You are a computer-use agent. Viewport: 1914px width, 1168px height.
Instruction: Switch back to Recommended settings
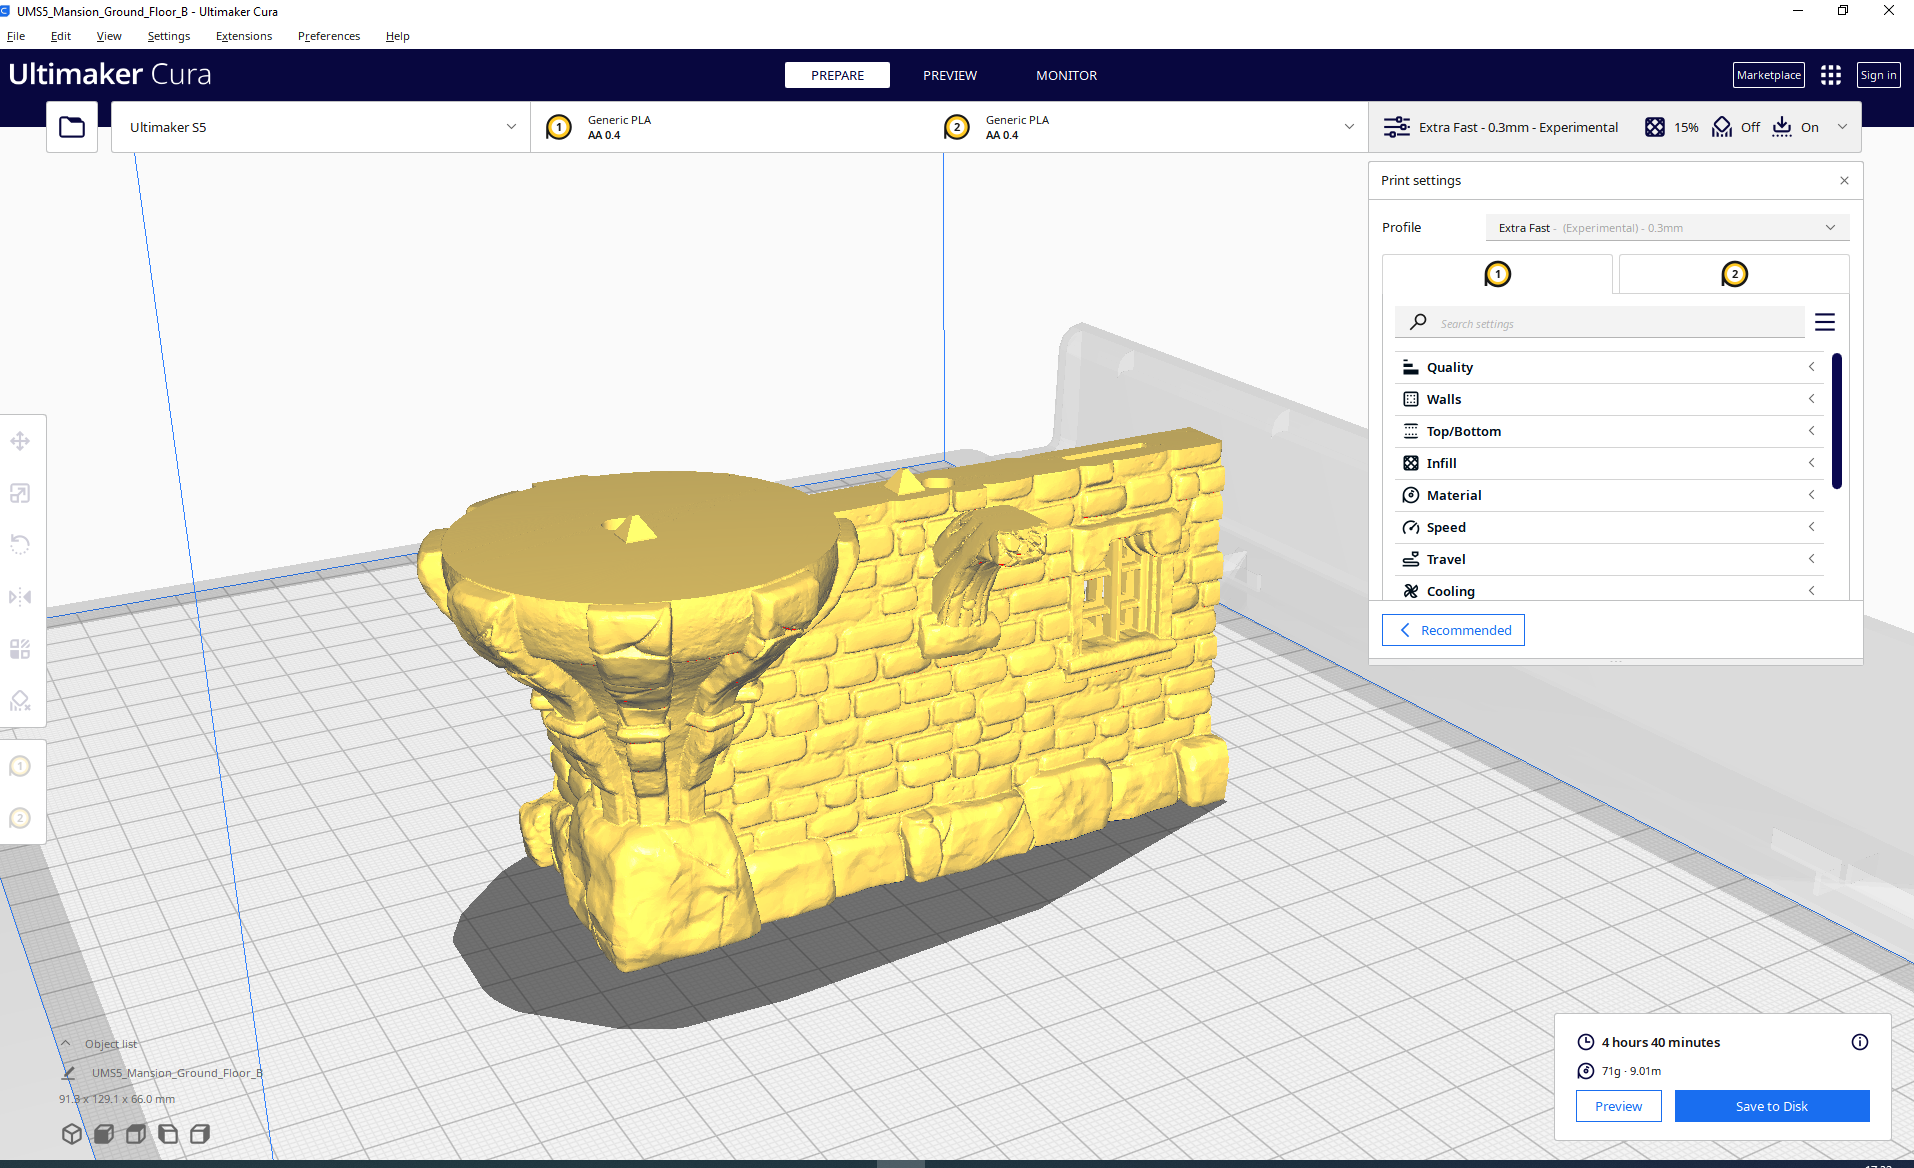coord(1453,630)
